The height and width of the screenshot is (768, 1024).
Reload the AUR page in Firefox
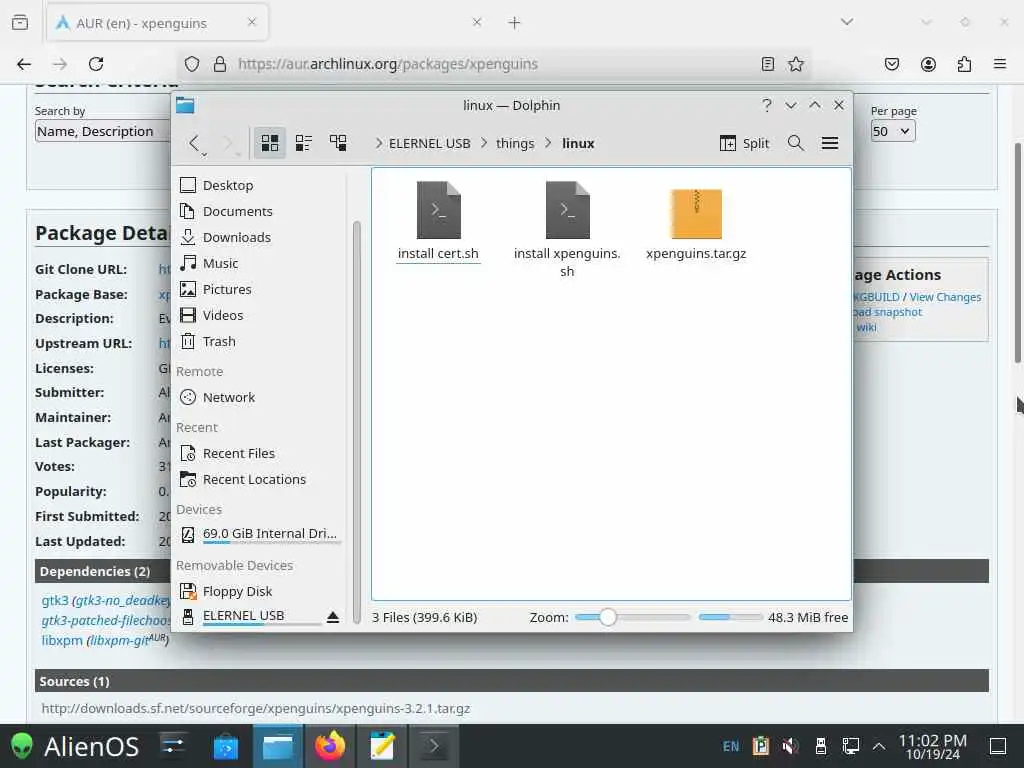point(96,64)
